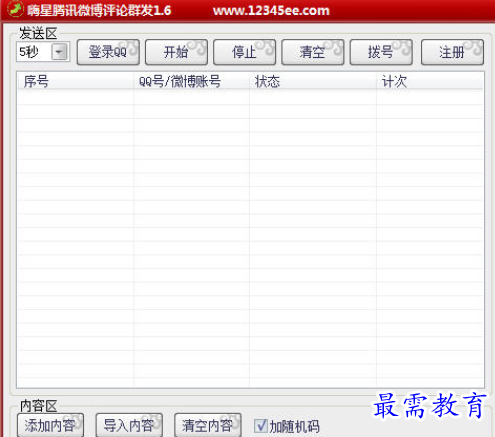Sort by the 序号 column header

click(x=75, y=81)
